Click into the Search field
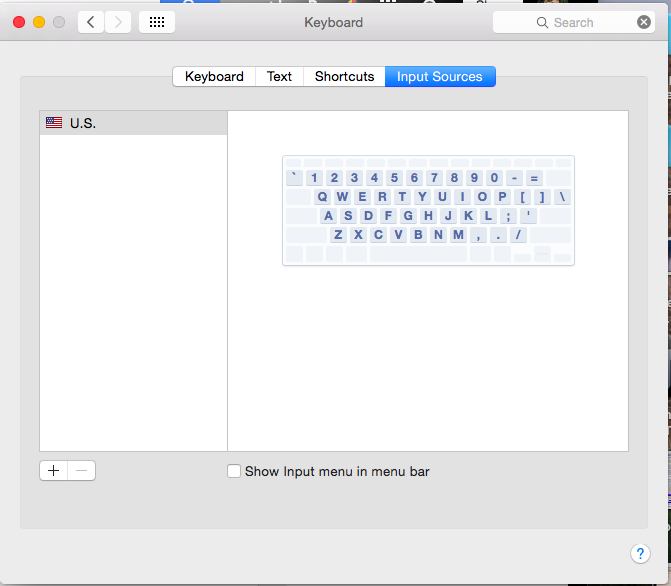The image size is (671, 586). (574, 22)
